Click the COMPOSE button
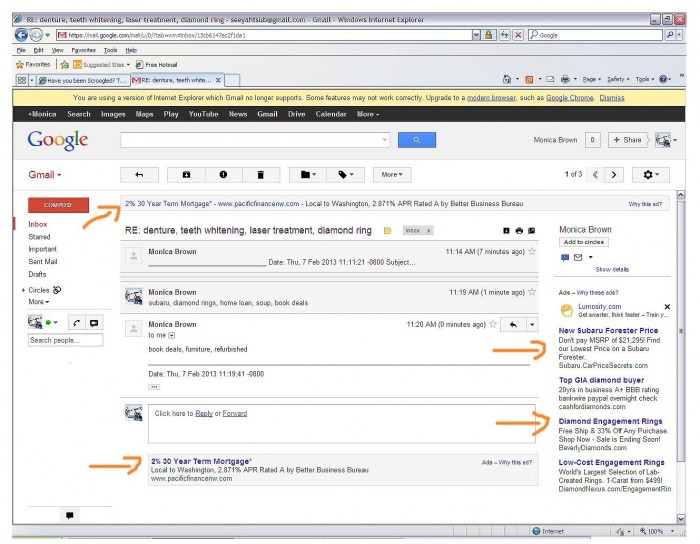 [x=58, y=205]
